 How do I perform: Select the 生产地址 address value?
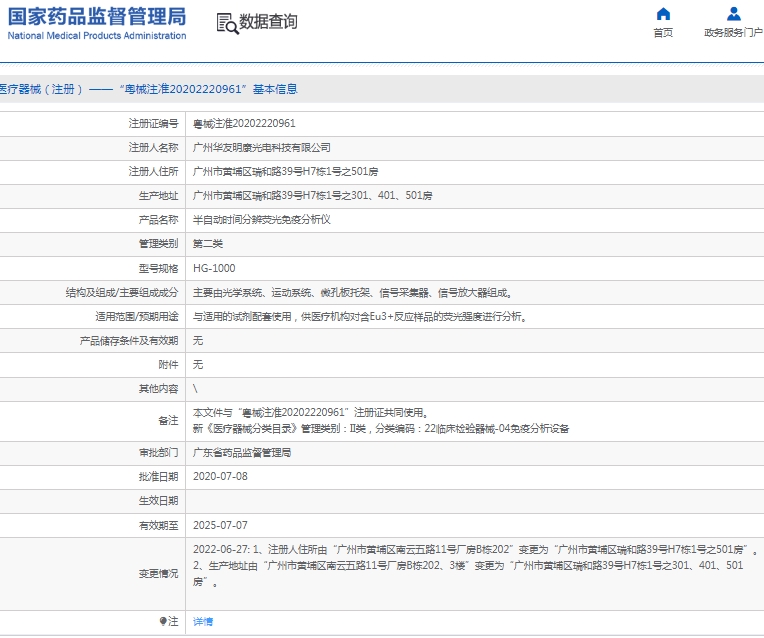click(313, 195)
